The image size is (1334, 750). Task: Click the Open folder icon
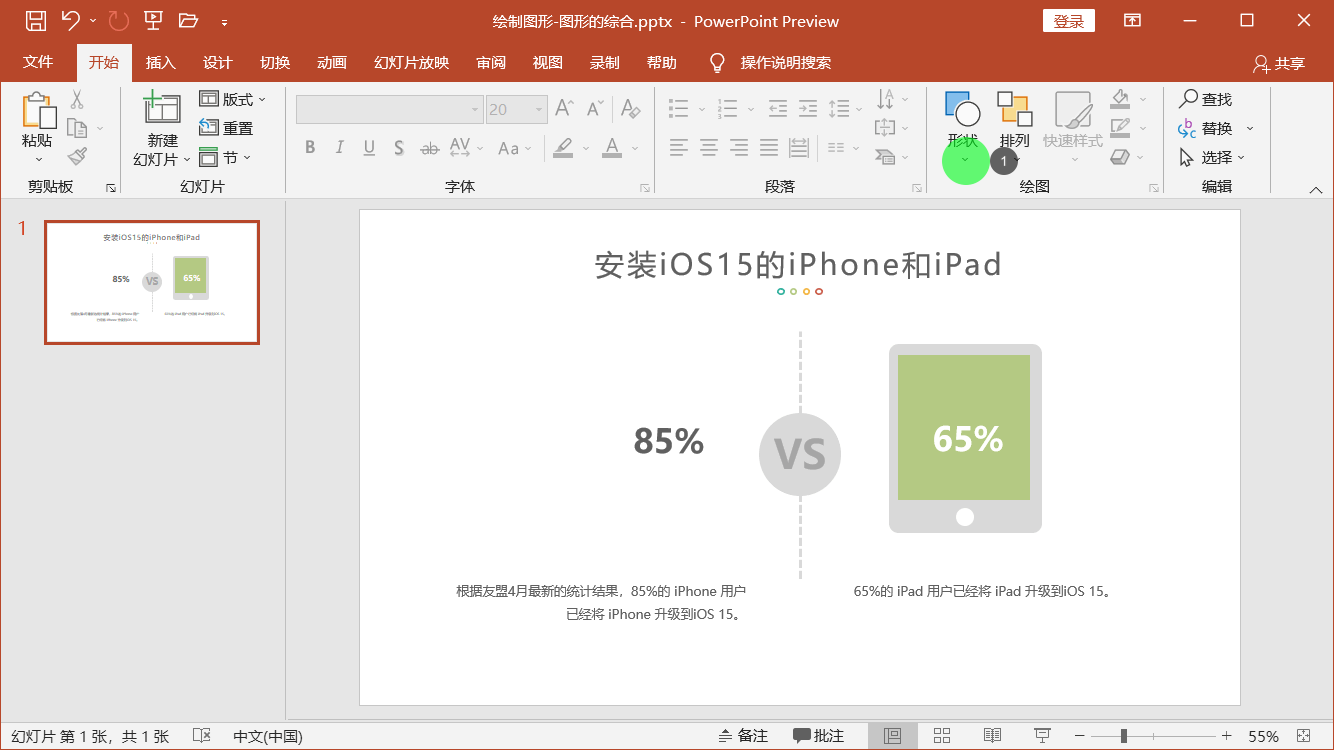click(x=188, y=20)
